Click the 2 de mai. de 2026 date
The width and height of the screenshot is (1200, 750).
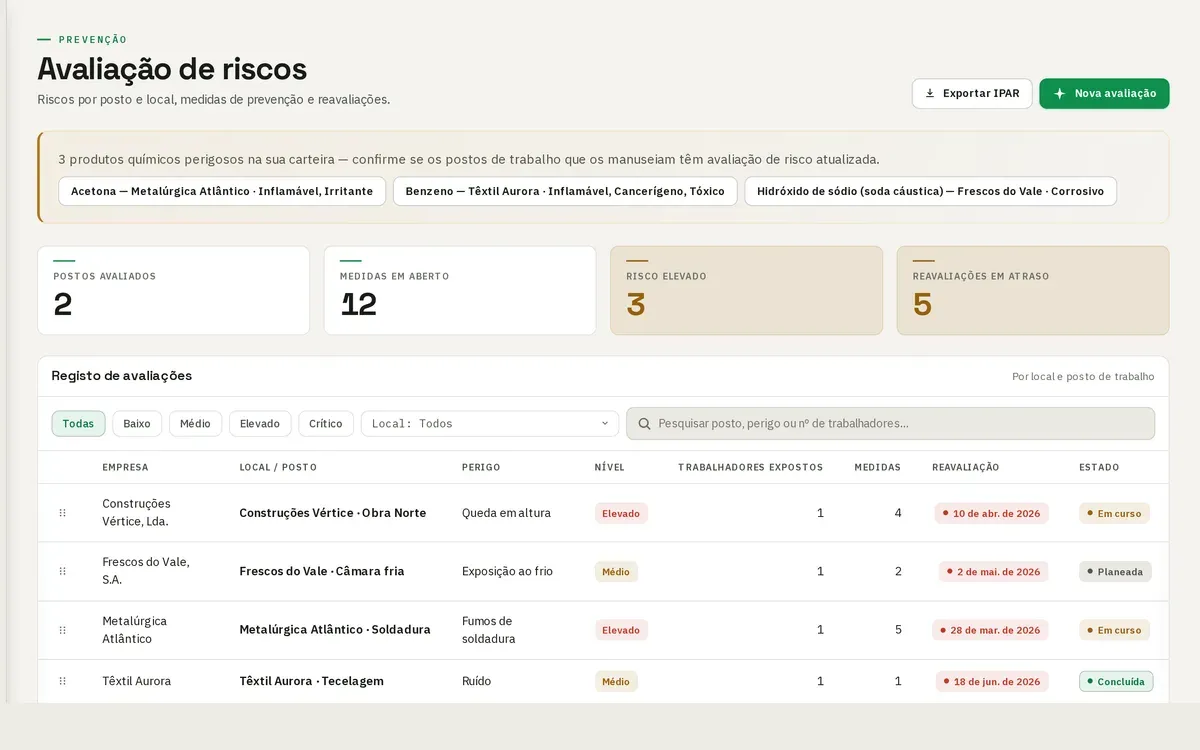993,571
